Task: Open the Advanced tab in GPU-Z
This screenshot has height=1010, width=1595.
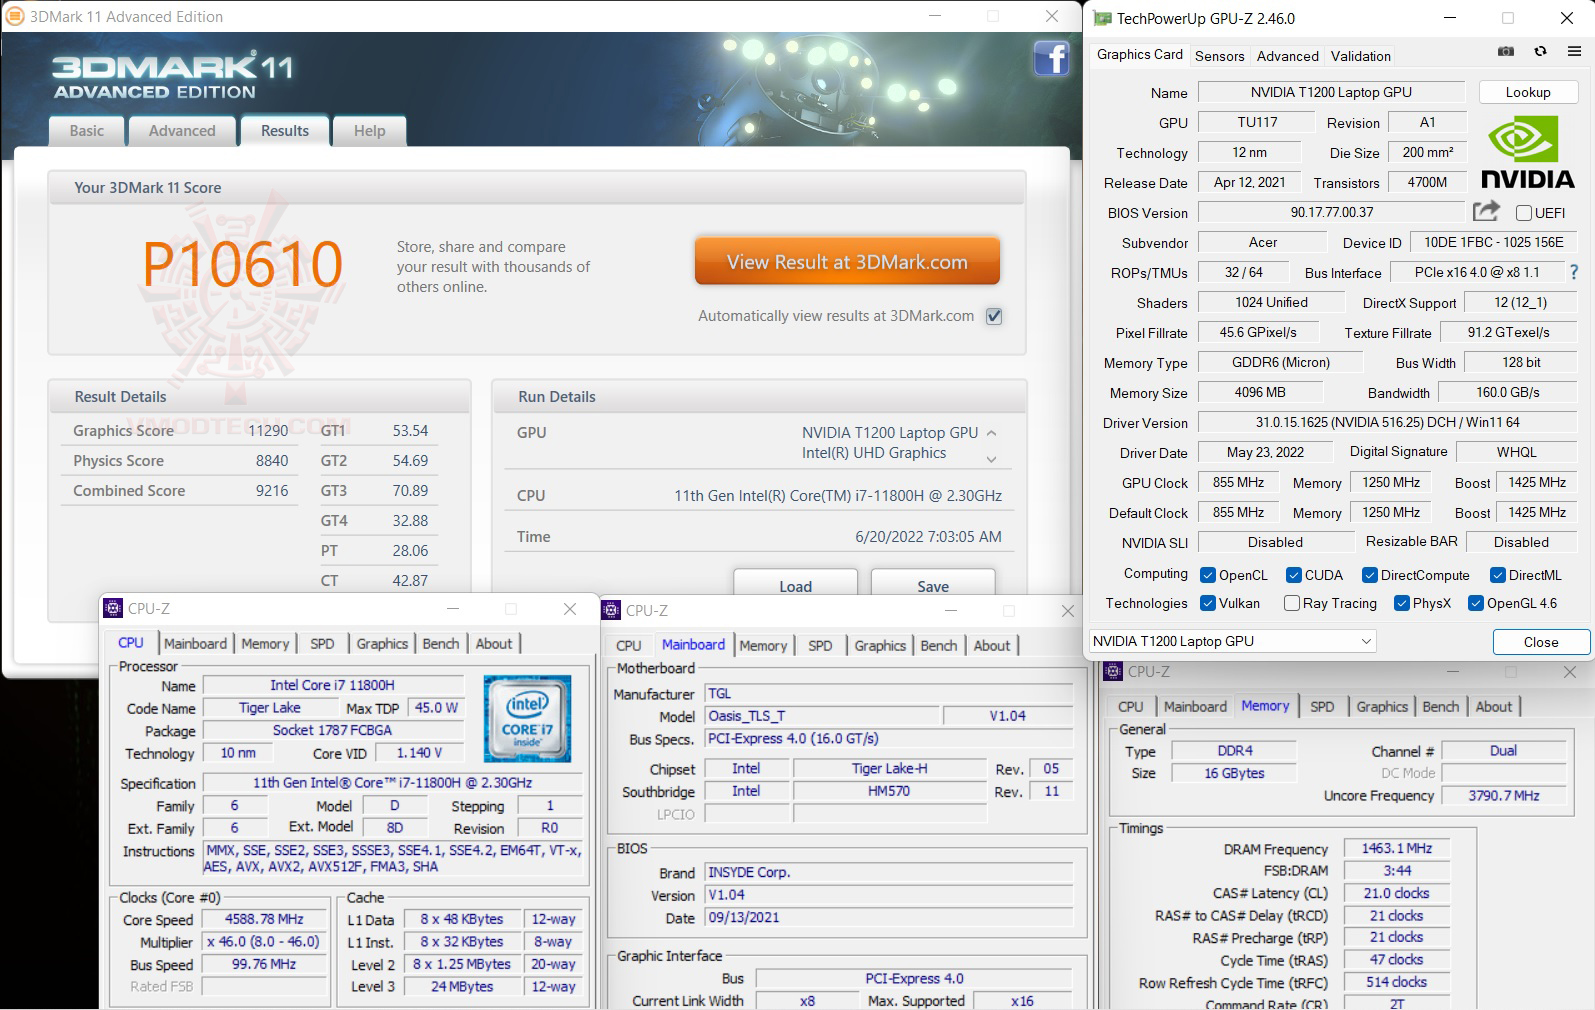Action: pos(1288,56)
